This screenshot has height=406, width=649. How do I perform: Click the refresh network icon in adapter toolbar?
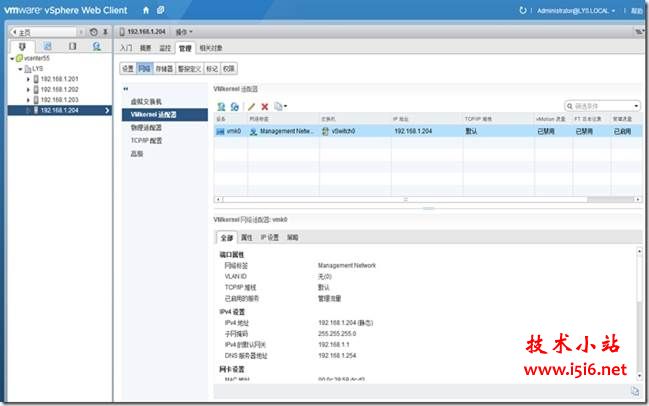235,107
